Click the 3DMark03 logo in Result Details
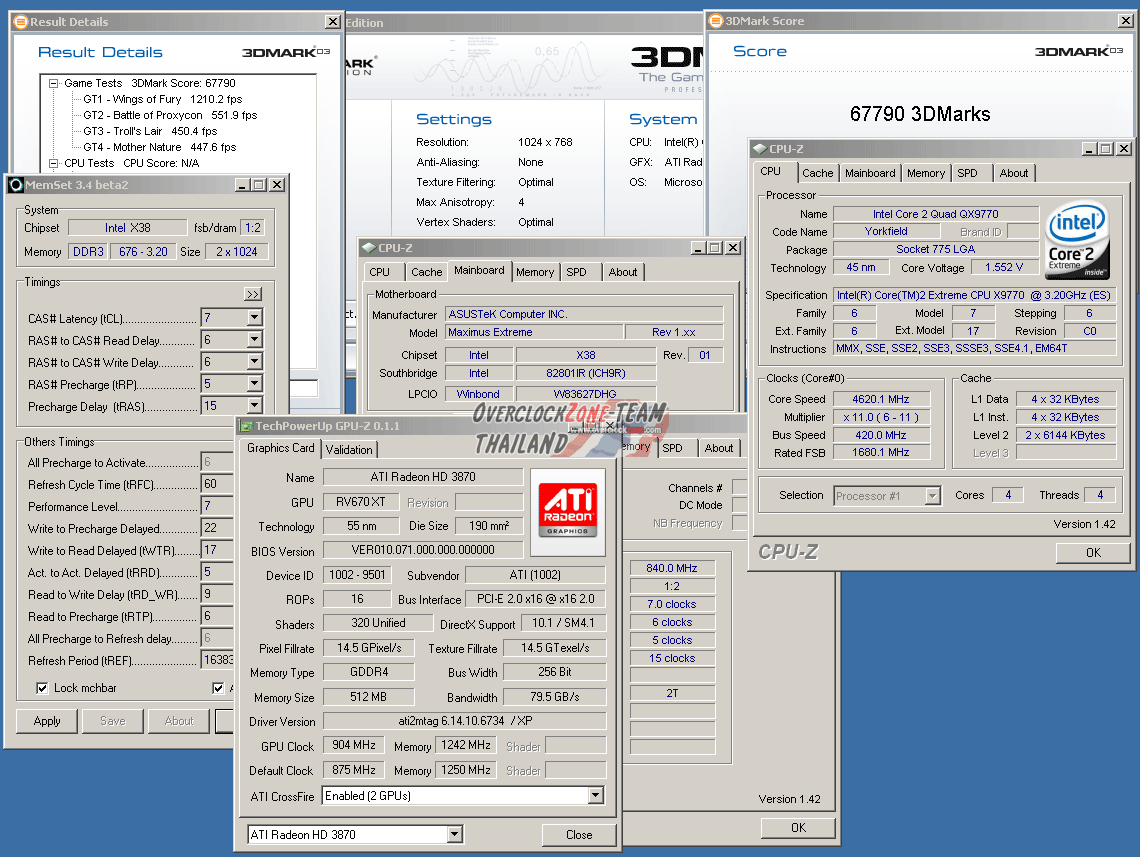The height and width of the screenshot is (857, 1140). (x=286, y=52)
